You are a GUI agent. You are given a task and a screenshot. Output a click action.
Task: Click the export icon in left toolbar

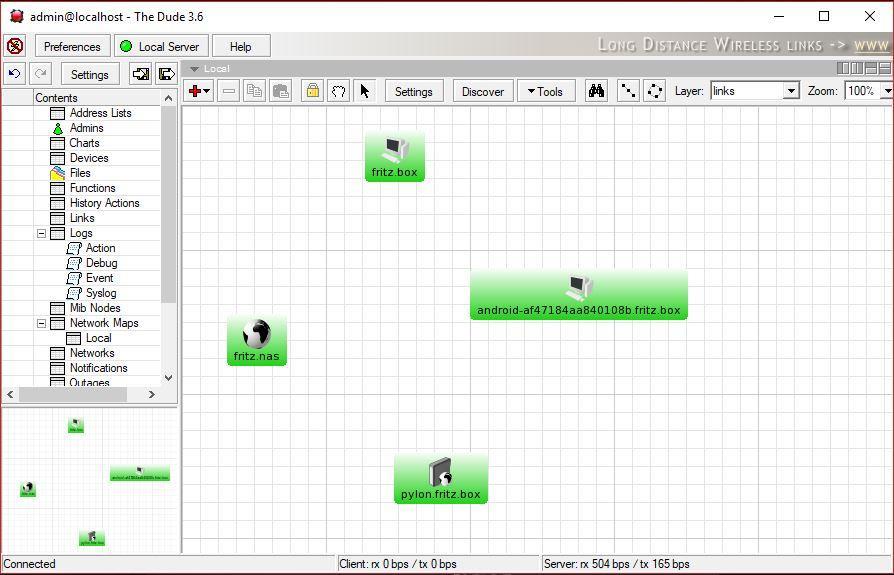coord(166,74)
